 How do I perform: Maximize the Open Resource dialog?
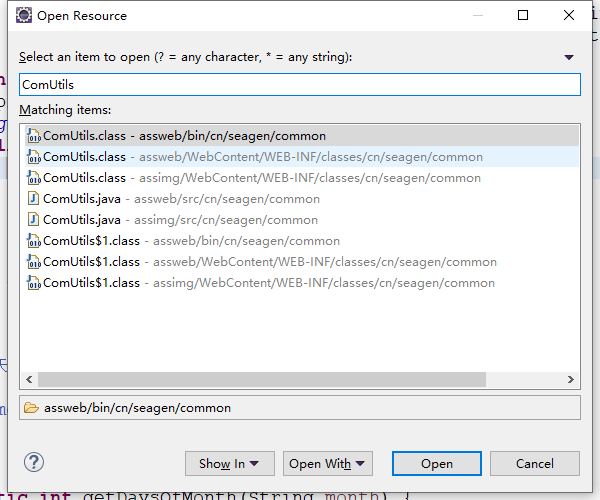point(523,15)
